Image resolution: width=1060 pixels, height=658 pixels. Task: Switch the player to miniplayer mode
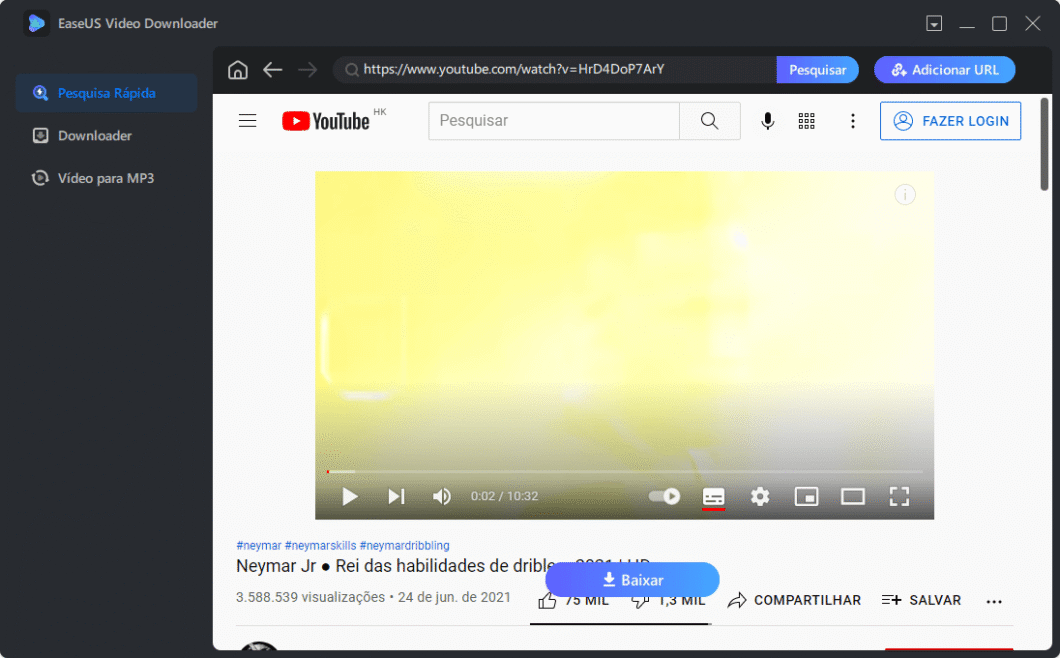coord(806,496)
